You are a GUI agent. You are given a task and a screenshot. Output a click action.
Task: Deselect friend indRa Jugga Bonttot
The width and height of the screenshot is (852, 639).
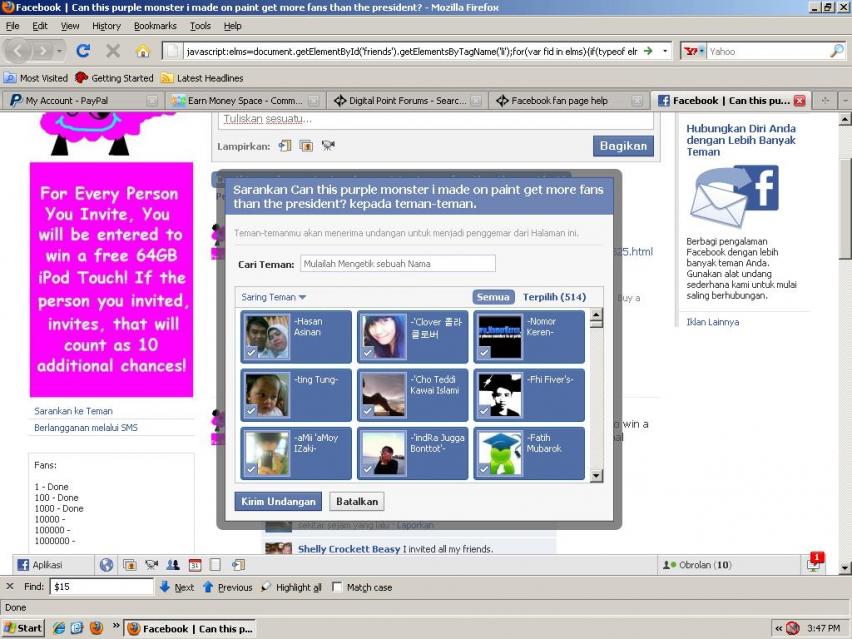(412, 453)
